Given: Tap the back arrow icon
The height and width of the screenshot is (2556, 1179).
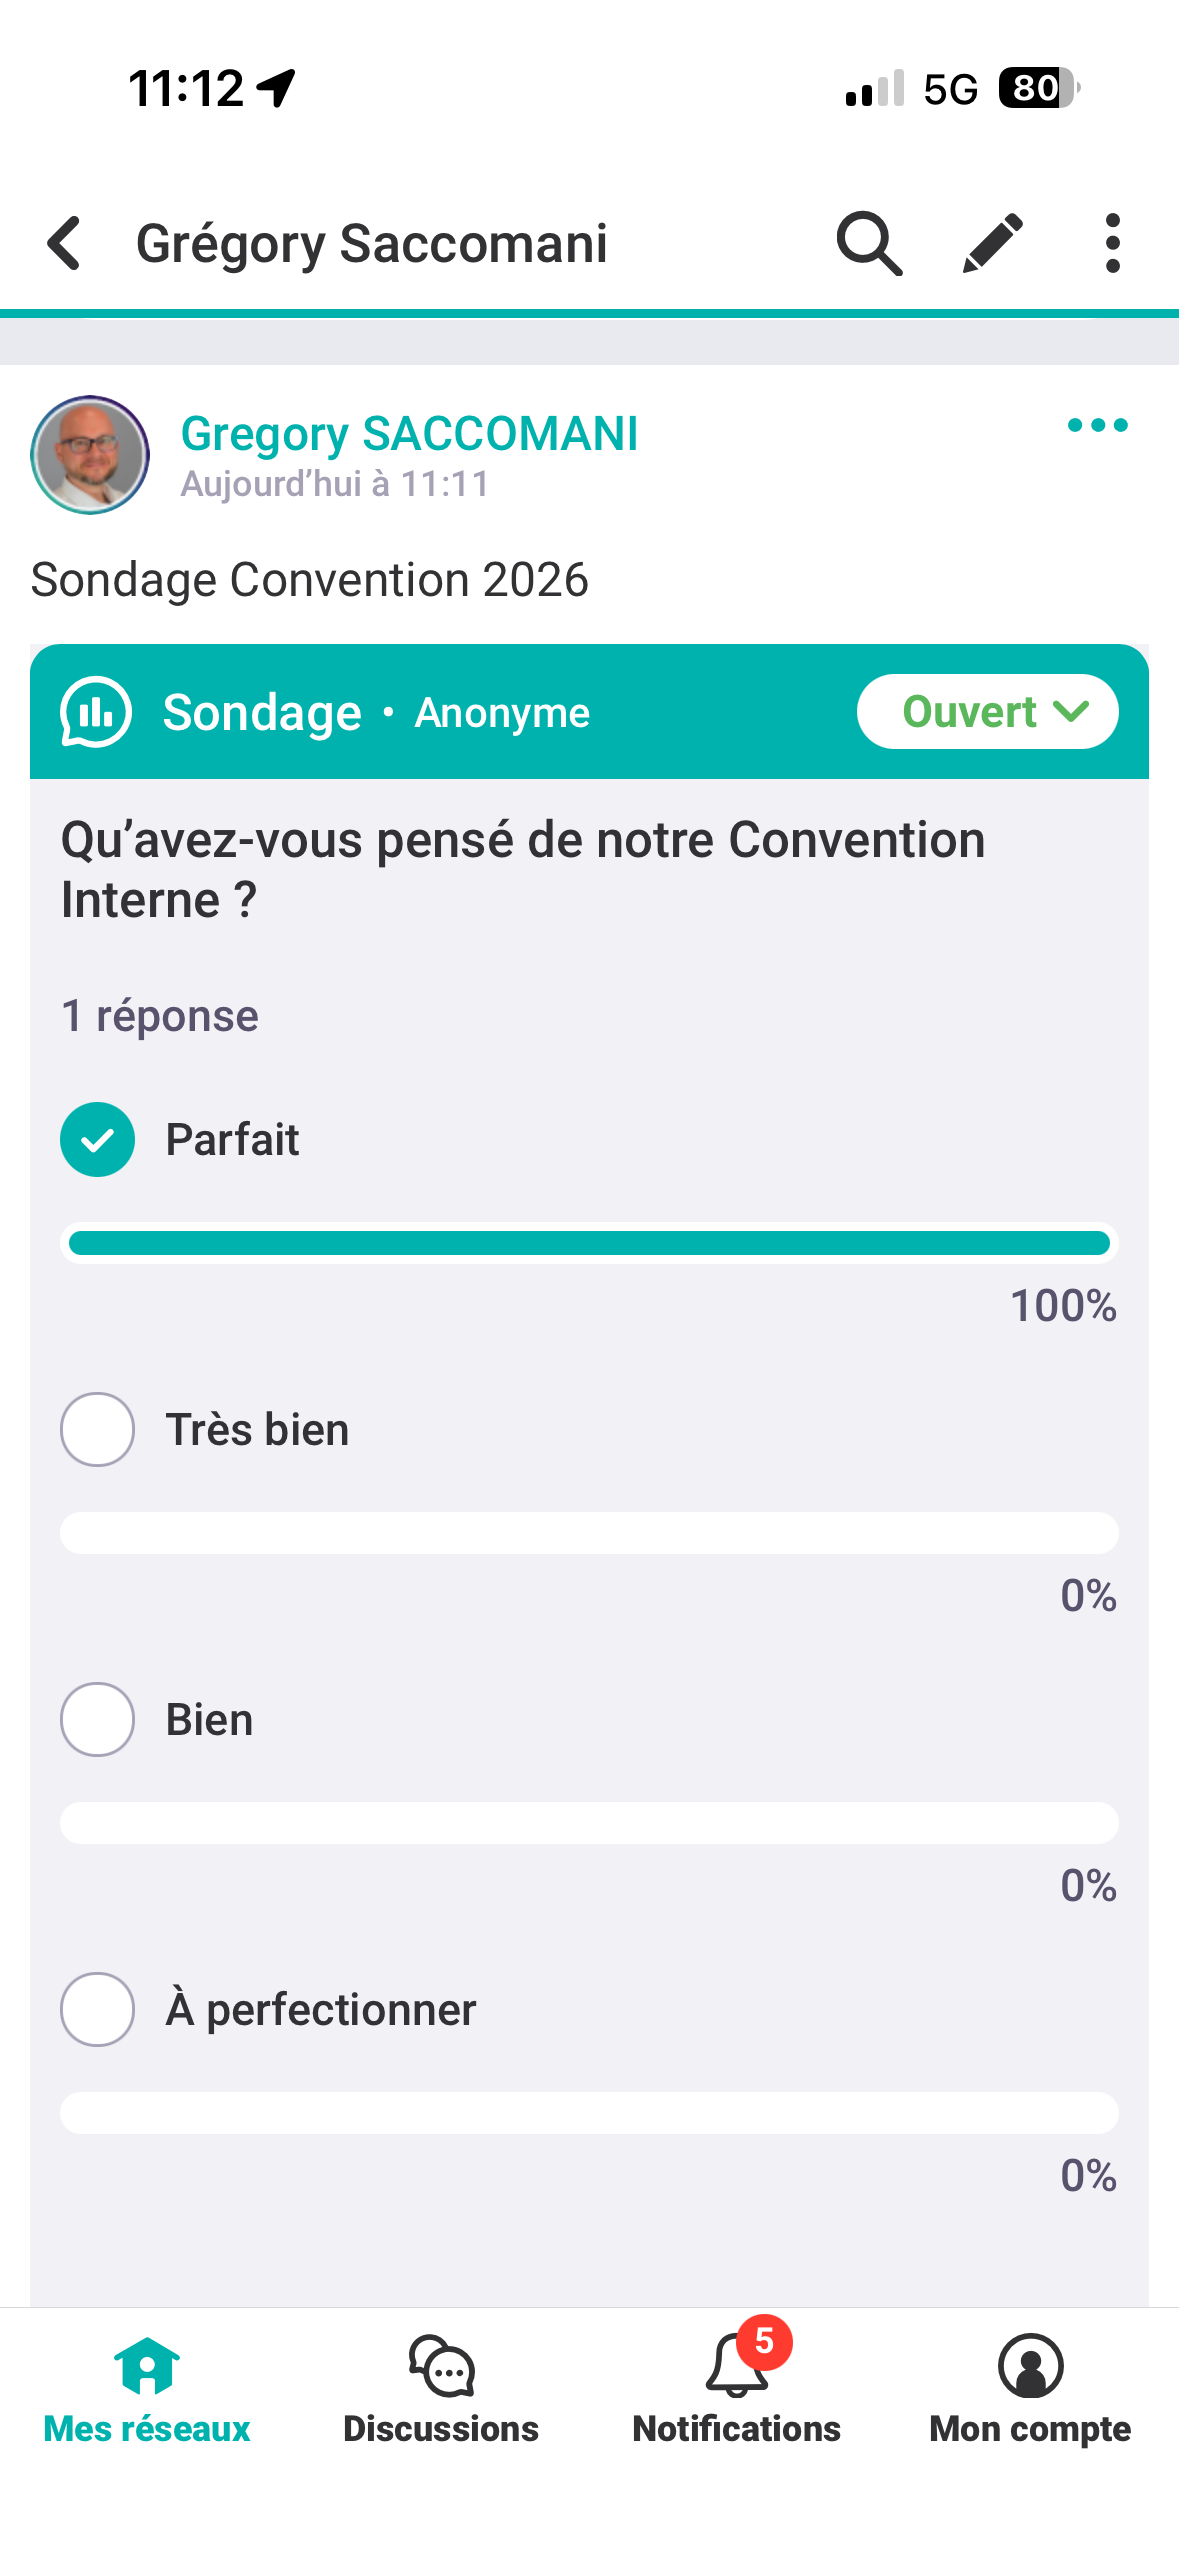Looking at the screenshot, I should click(x=65, y=243).
